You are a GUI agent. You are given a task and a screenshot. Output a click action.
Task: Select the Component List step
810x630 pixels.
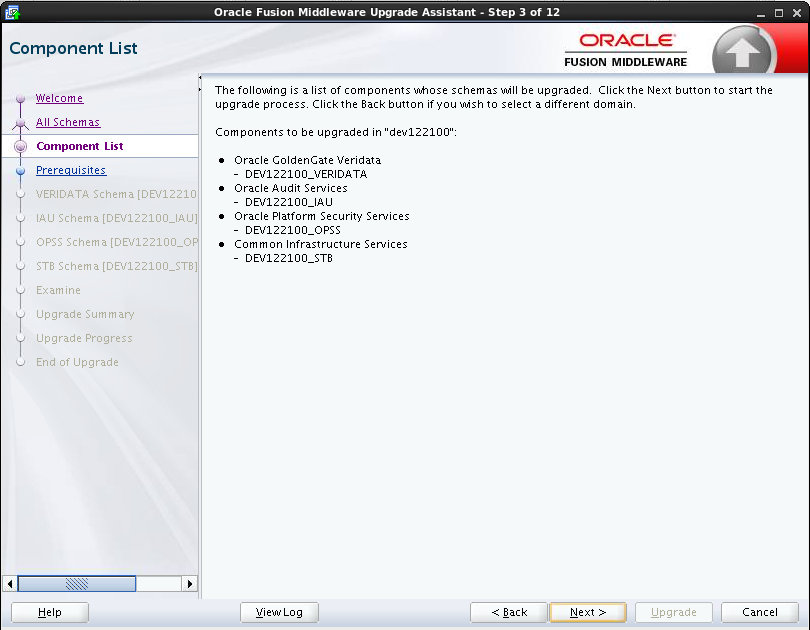(80, 146)
